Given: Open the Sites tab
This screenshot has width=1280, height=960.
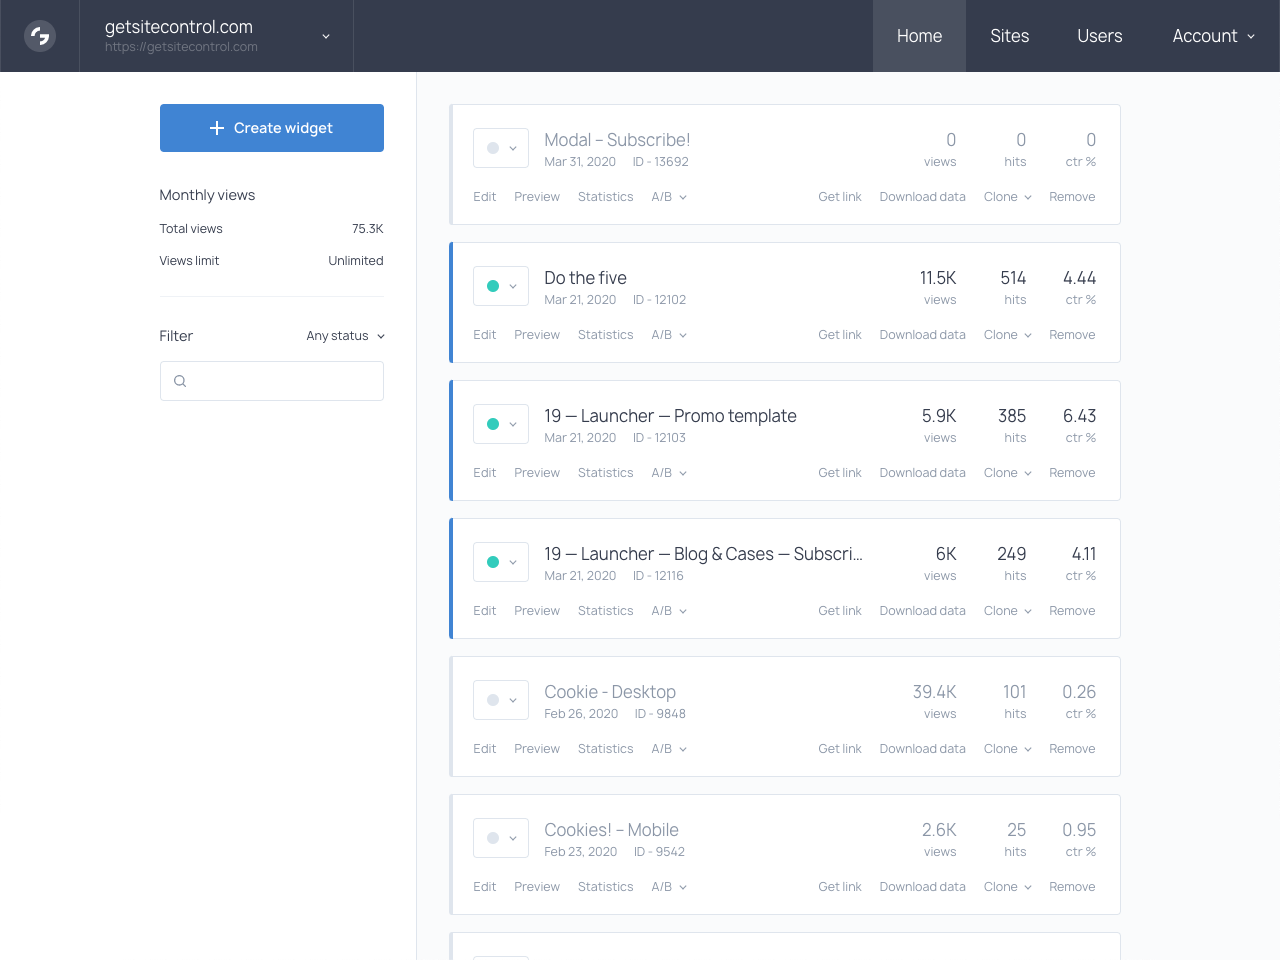Looking at the screenshot, I should pyautogui.click(x=1010, y=36).
